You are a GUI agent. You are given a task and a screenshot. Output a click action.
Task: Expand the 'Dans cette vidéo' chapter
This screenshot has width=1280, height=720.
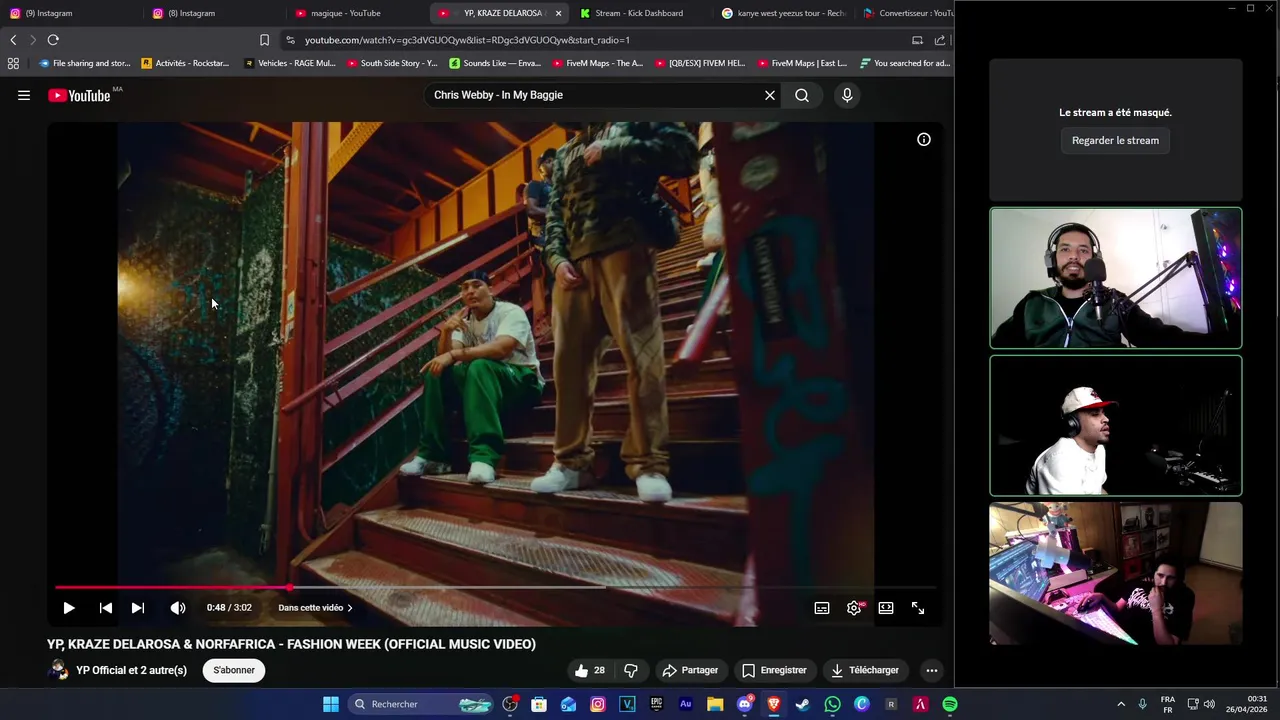(315, 608)
